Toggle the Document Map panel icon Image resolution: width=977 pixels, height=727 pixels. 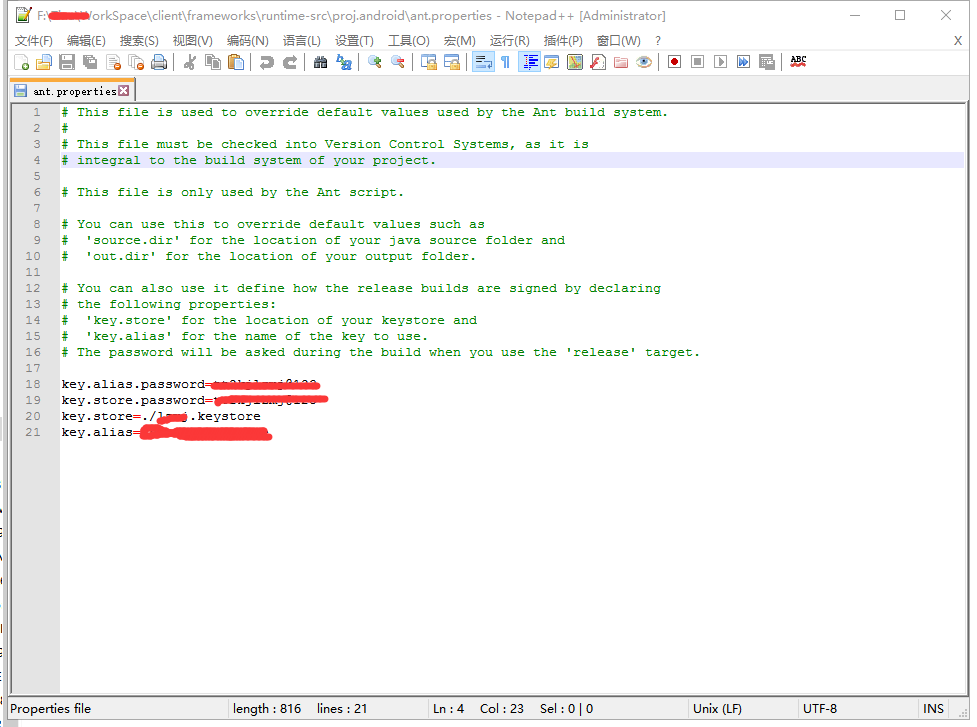(574, 62)
